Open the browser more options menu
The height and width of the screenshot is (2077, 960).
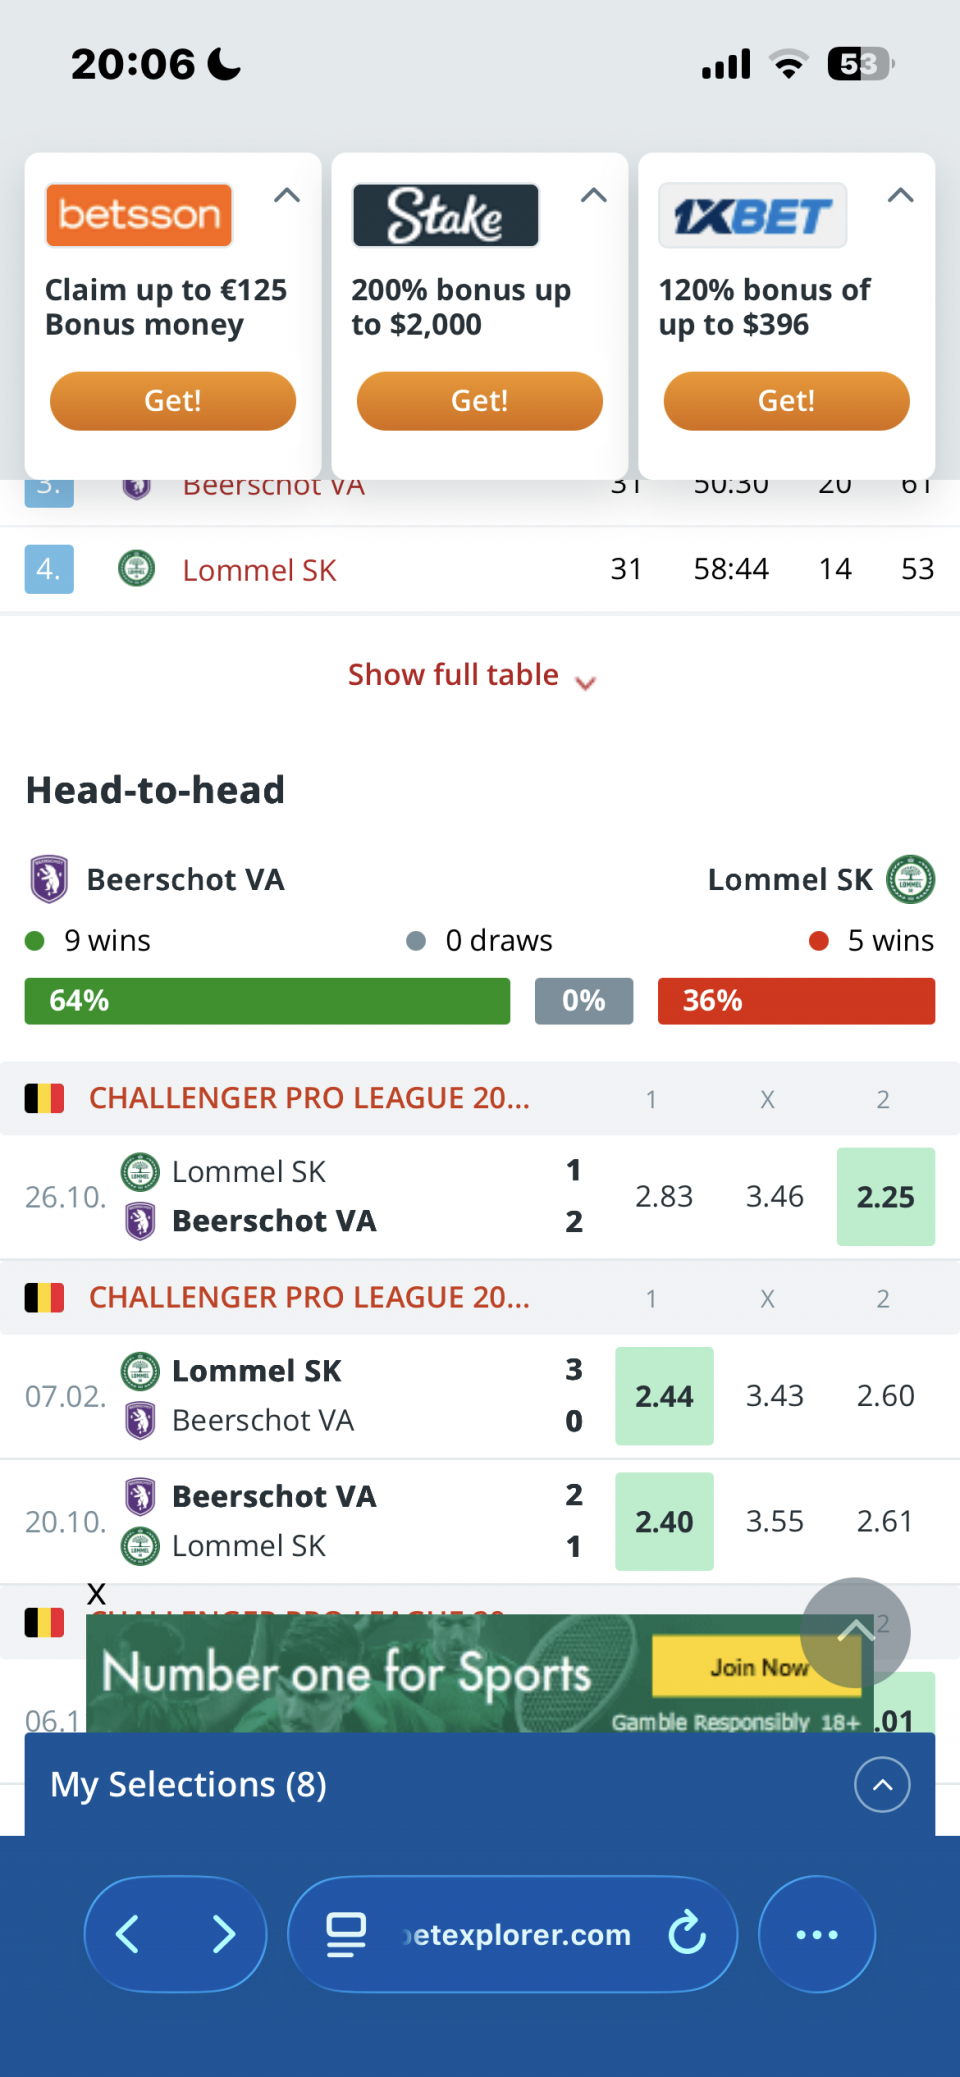[817, 1934]
